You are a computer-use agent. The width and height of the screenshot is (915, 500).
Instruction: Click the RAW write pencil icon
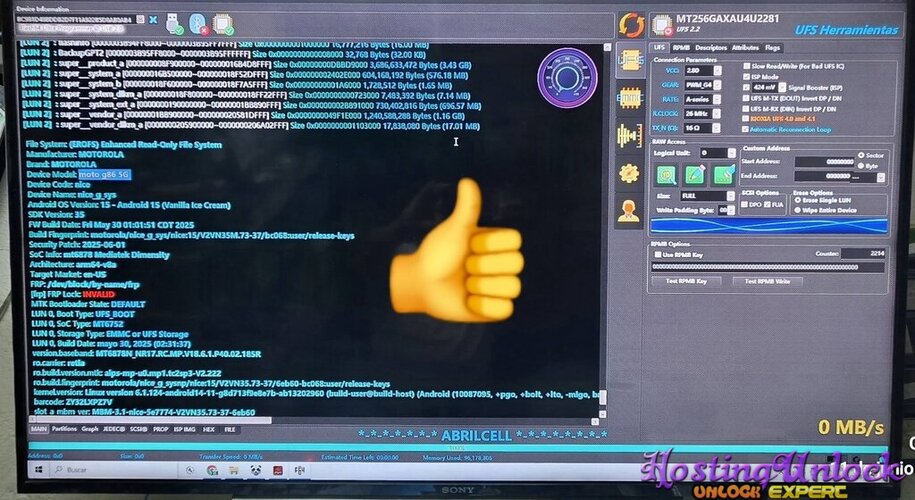[x=694, y=174]
